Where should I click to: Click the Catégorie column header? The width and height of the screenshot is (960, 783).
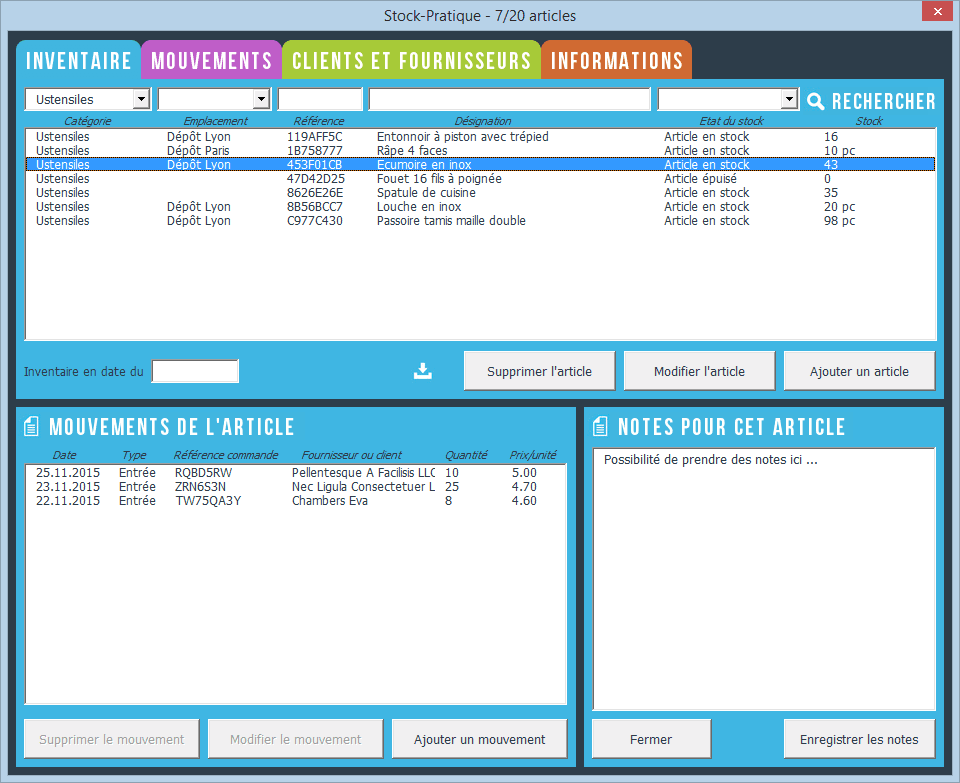88,121
